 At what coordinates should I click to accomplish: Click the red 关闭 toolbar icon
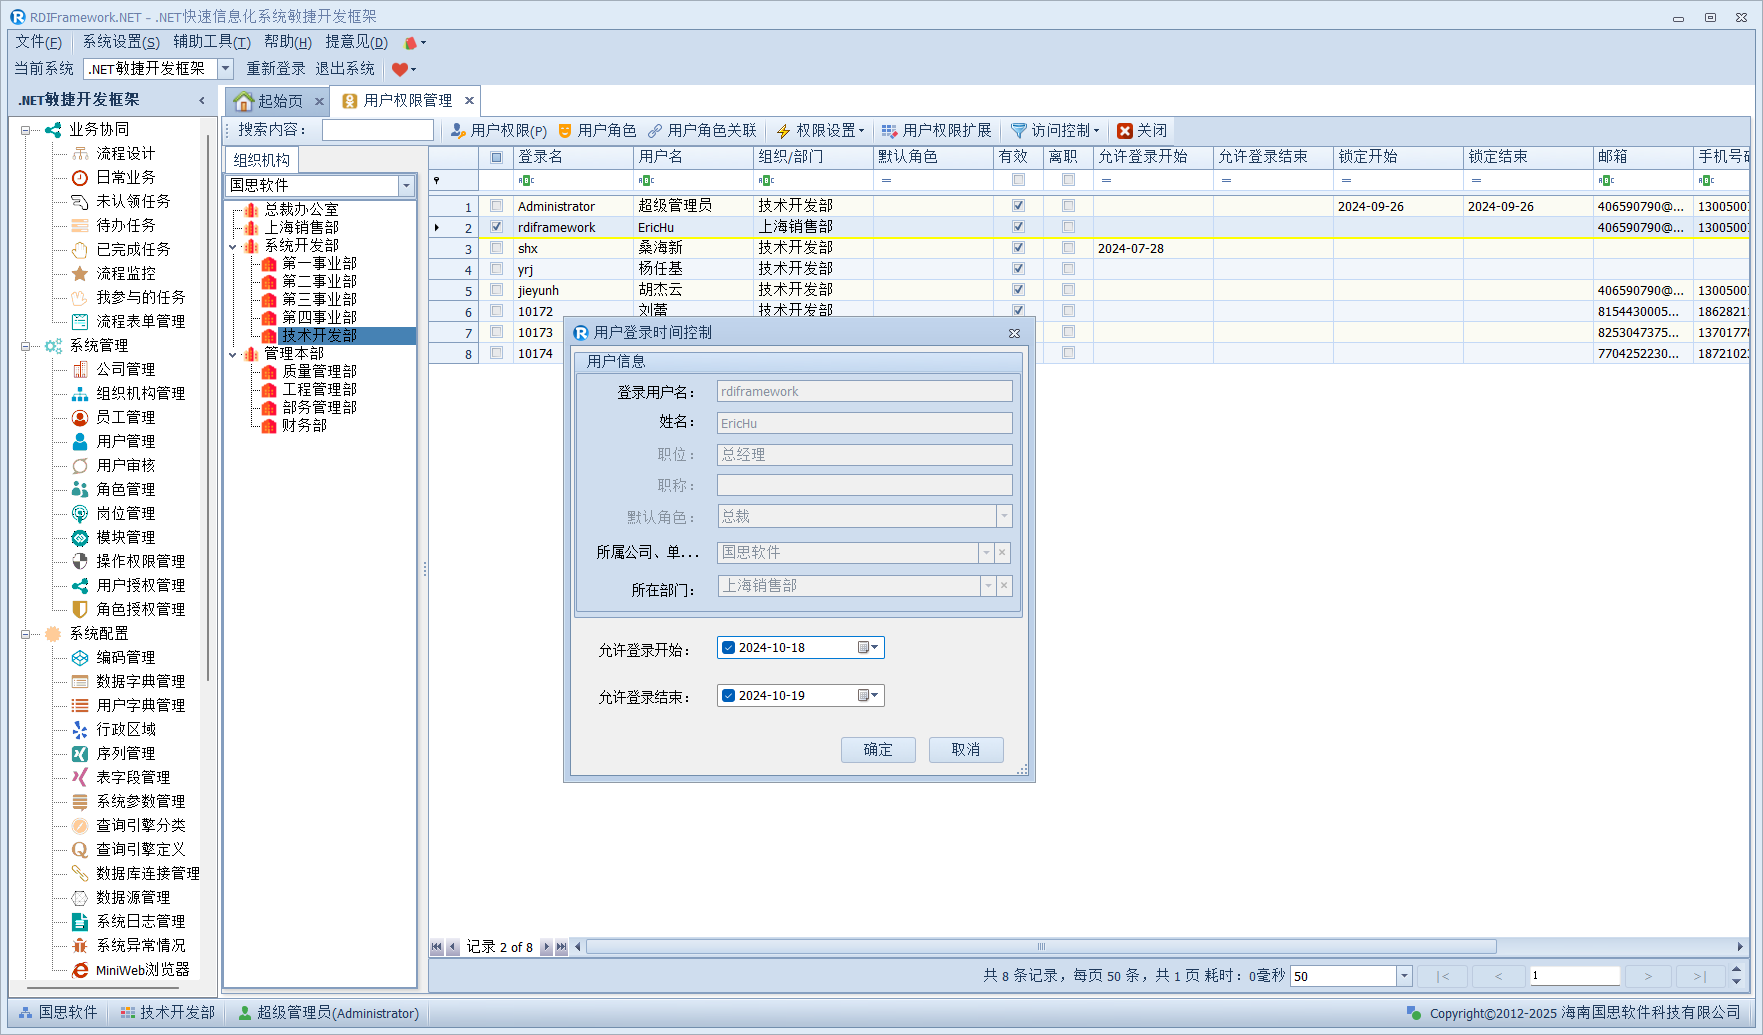pyautogui.click(x=1125, y=131)
